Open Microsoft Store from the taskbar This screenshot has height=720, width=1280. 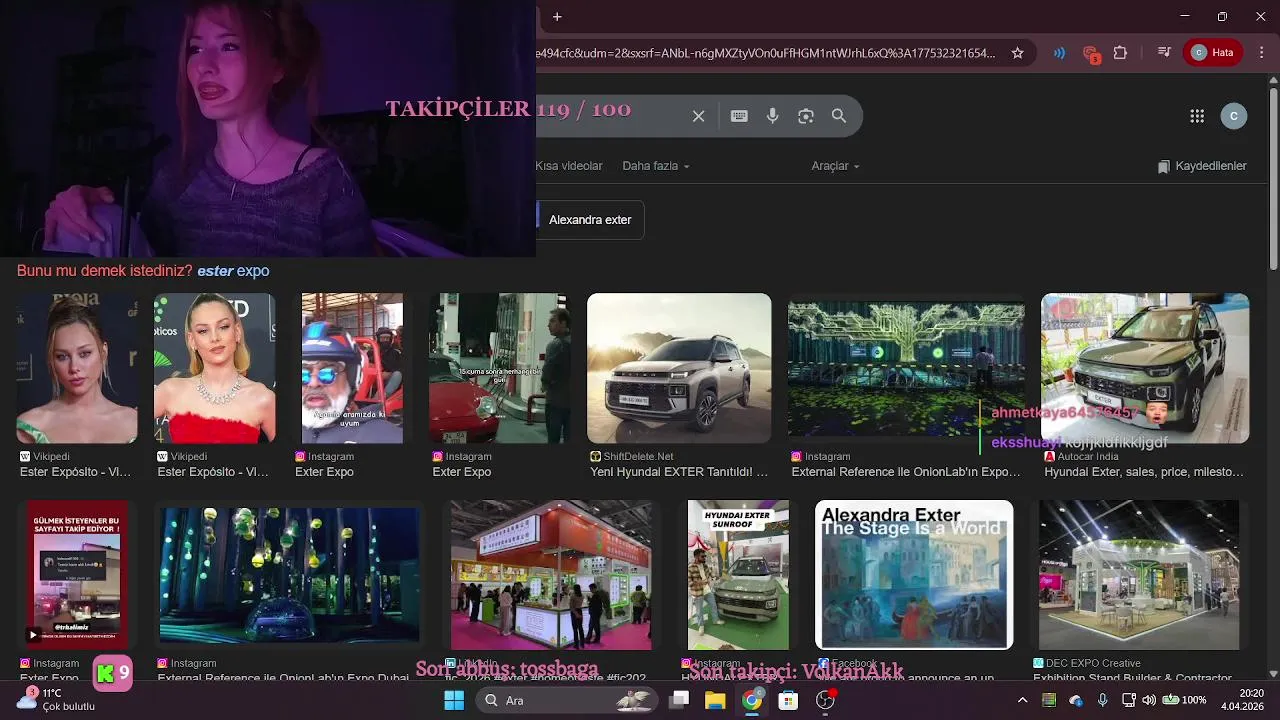[788, 700]
